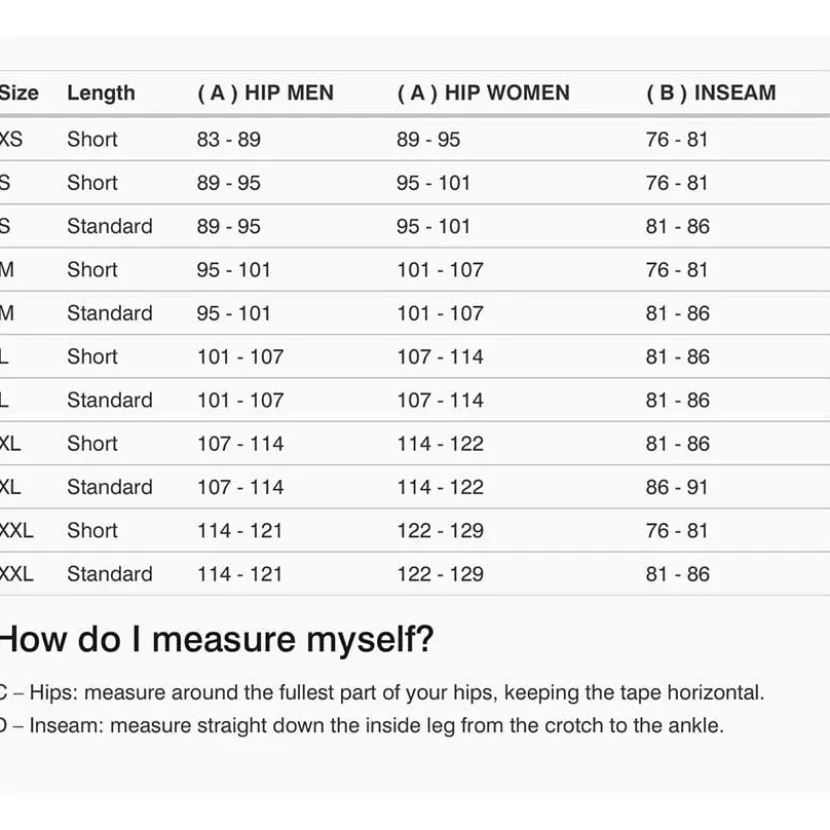Viewport: 830px width, 830px height.
Task: Select XXL Standard hip women 122 - 129
Action: (440, 574)
